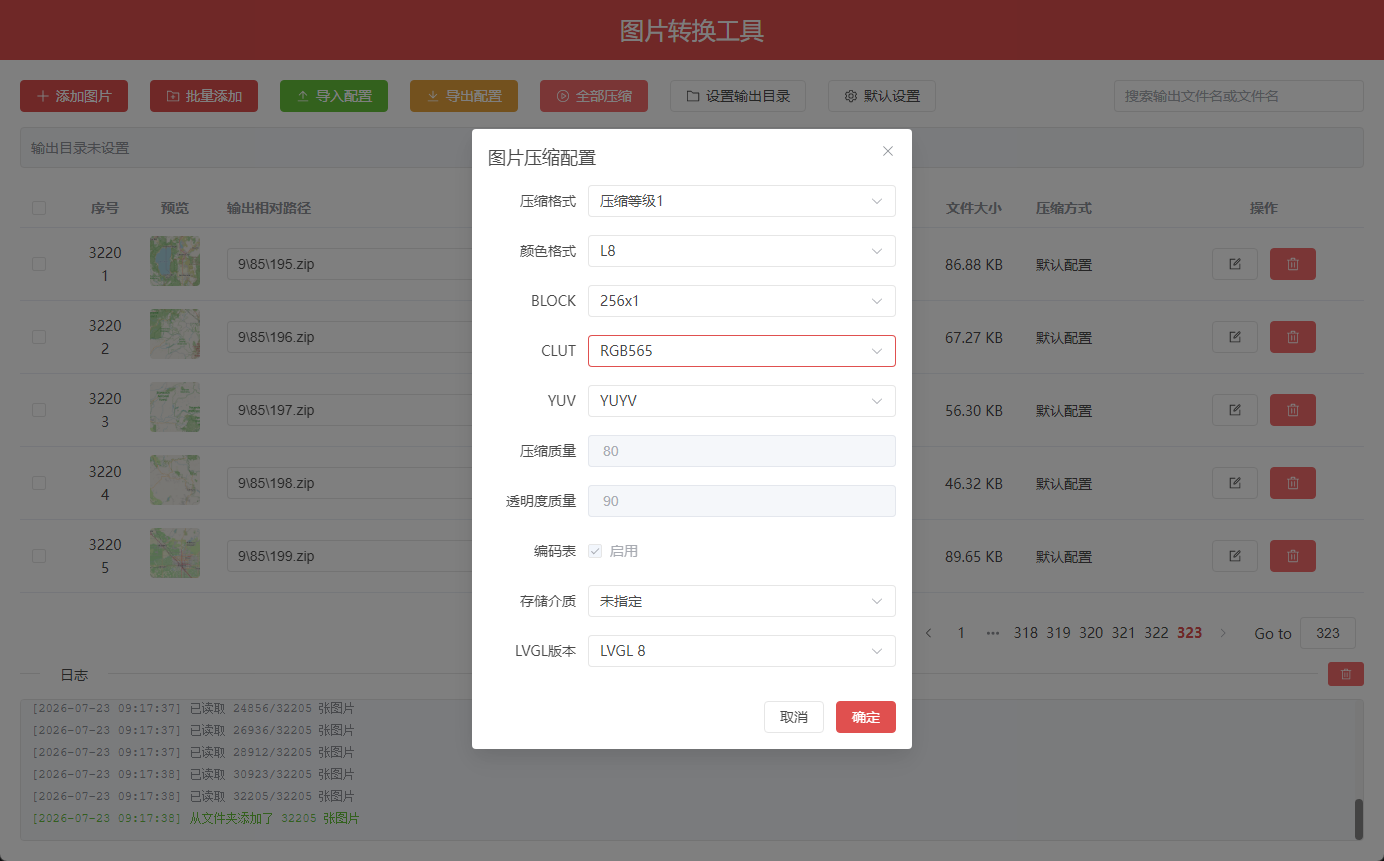1384x861 pixels.
Task: Toggle the 编码表 启用 checkbox
Action: (x=595, y=551)
